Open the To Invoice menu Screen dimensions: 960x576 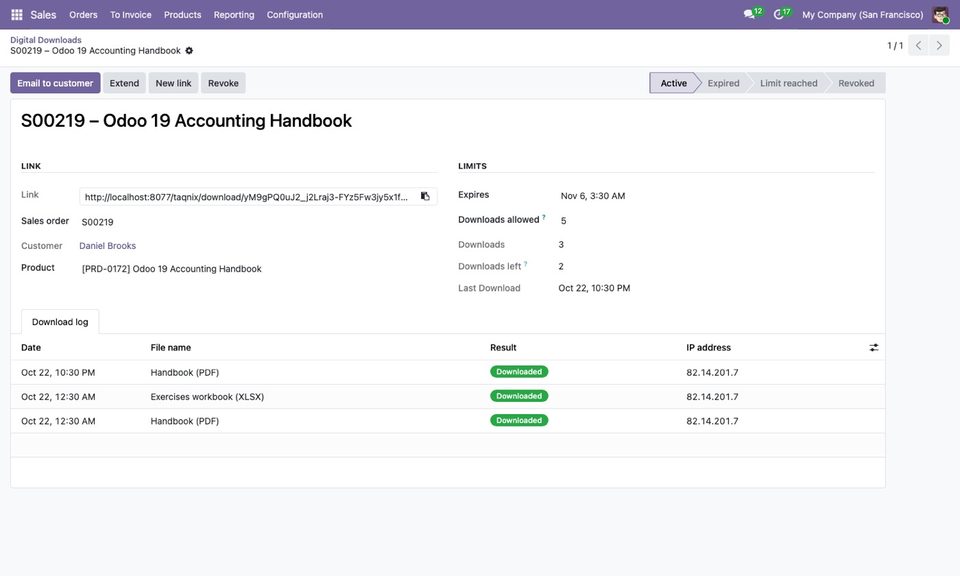point(130,15)
